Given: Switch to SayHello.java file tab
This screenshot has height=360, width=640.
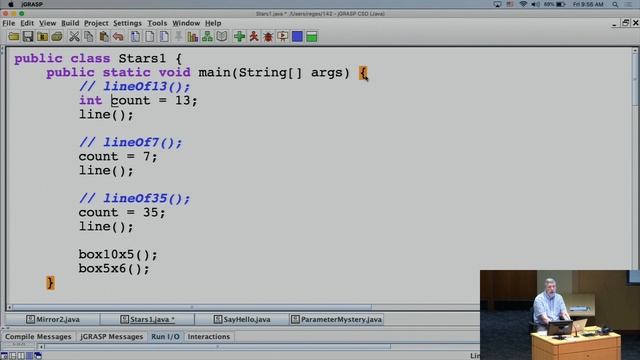Looking at the screenshot, I should [242, 319].
